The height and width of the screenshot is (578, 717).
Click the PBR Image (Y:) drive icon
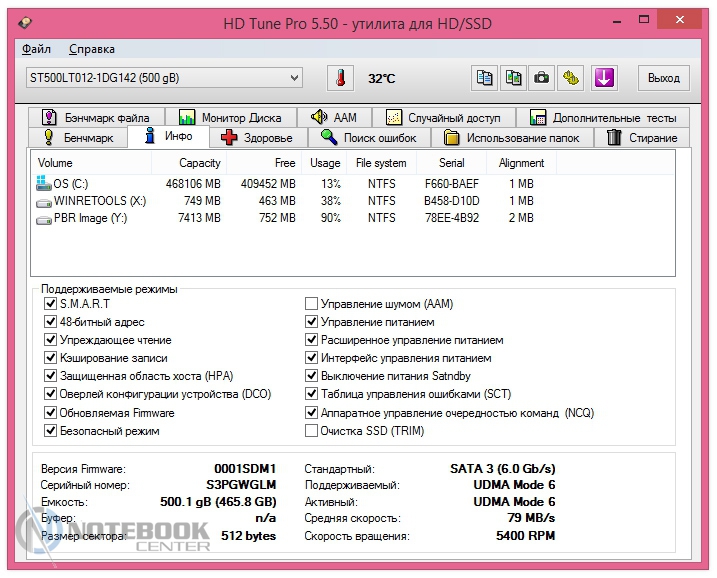[43, 219]
